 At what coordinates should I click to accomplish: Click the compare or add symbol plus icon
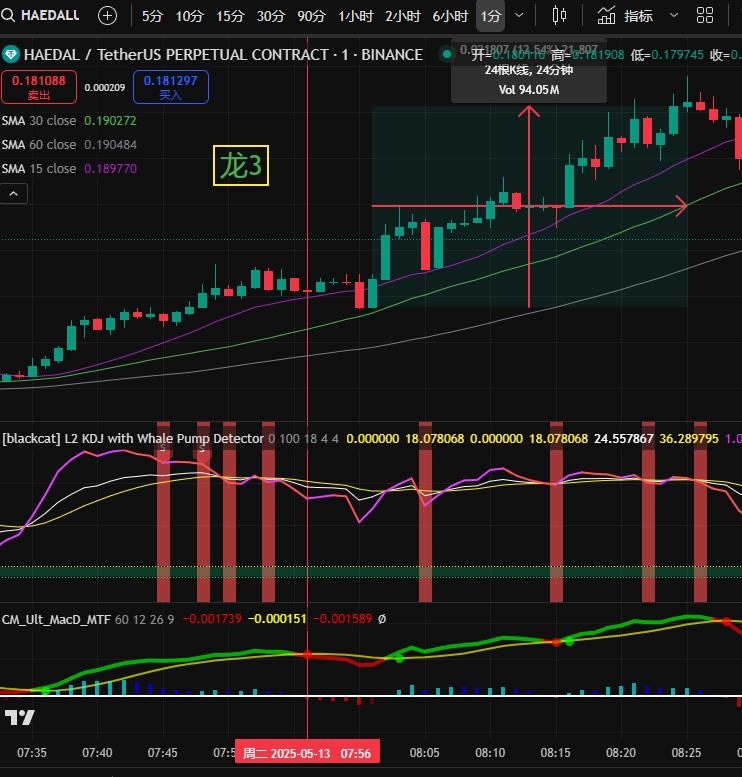107,16
